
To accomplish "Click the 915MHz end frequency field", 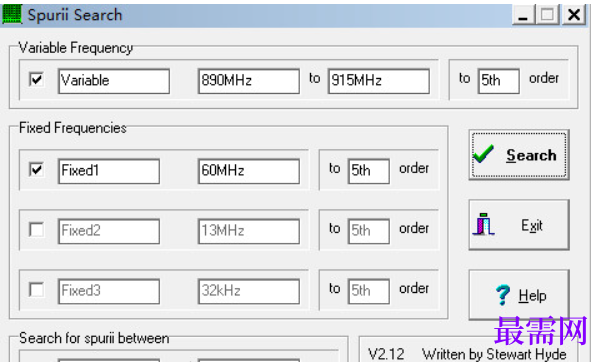I will pyautogui.click(x=379, y=81).
